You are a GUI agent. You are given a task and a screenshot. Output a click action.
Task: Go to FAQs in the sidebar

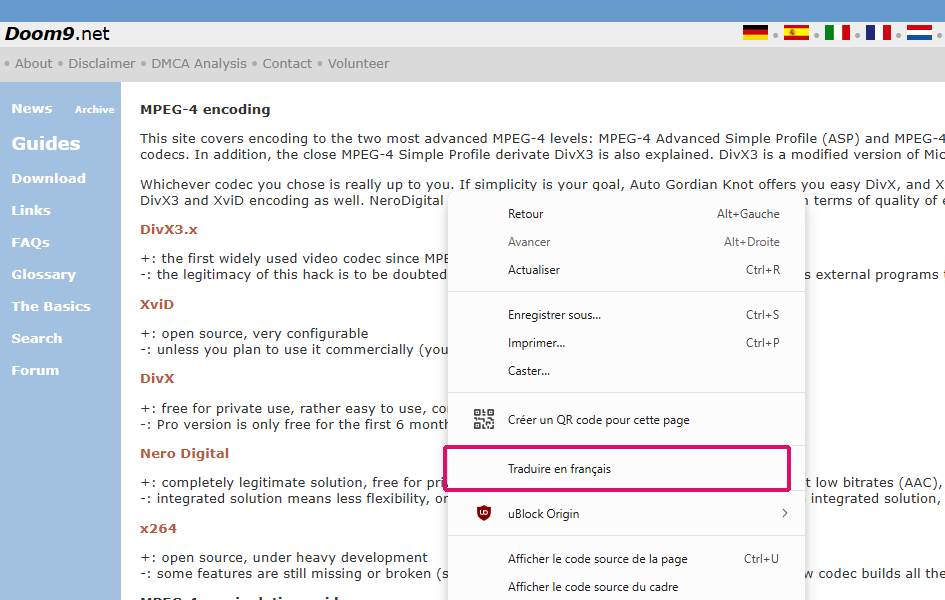click(x=31, y=243)
